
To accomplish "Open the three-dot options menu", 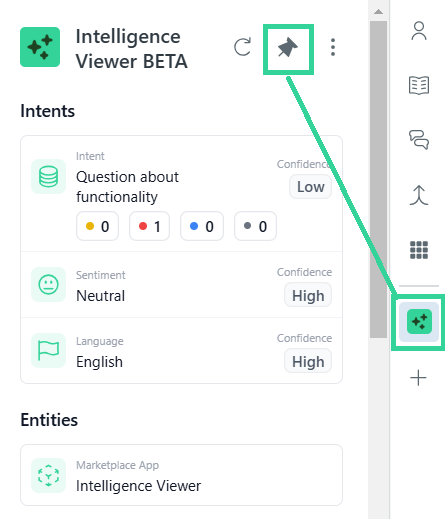I will tap(332, 47).
